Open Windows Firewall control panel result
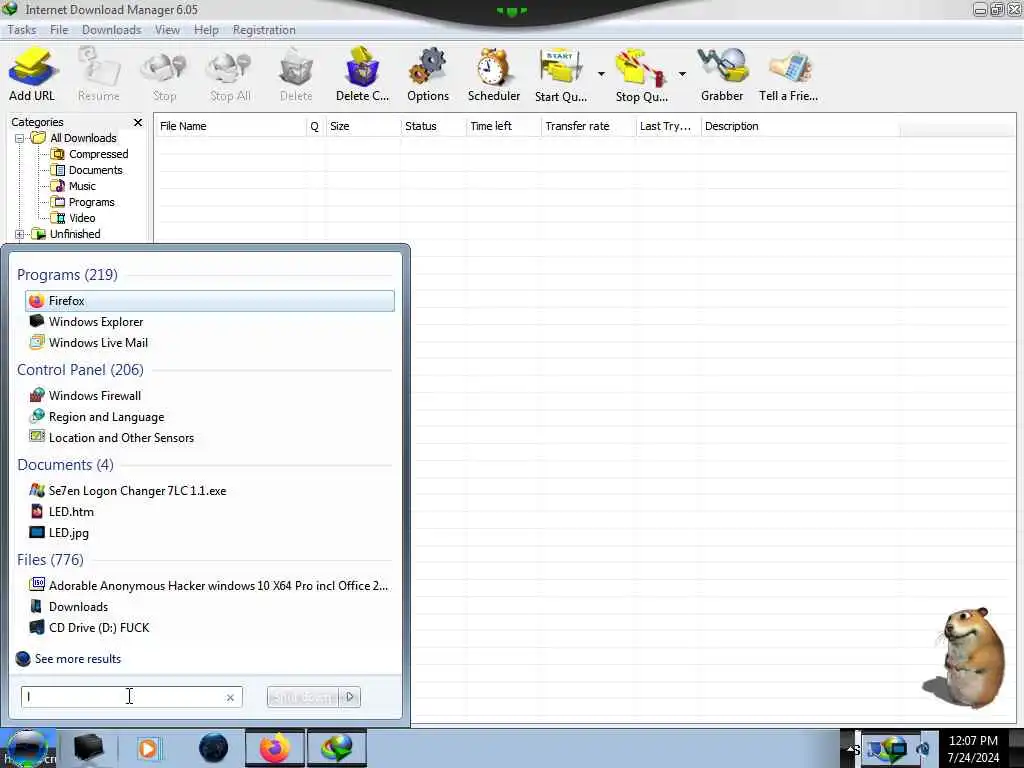Viewport: 1024px width, 768px height. pyautogui.click(x=210, y=396)
